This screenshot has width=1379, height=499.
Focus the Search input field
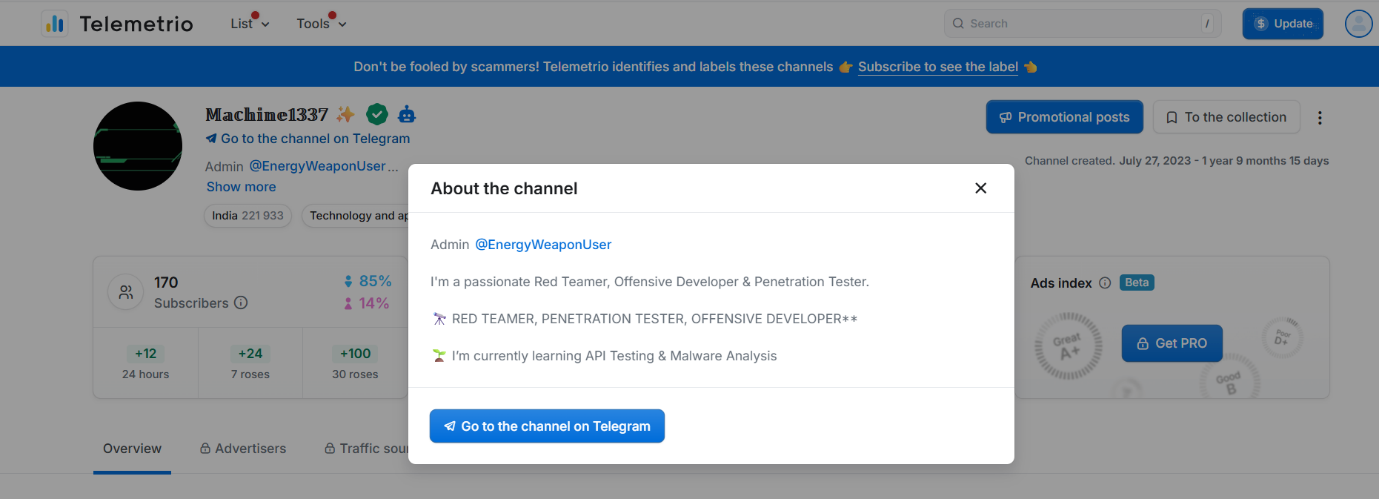[1083, 23]
